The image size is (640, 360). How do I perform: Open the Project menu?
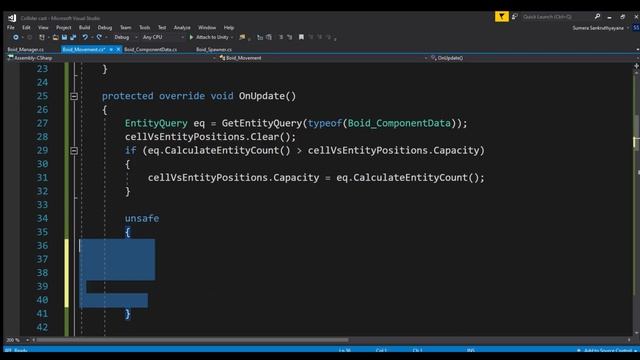pos(64,28)
